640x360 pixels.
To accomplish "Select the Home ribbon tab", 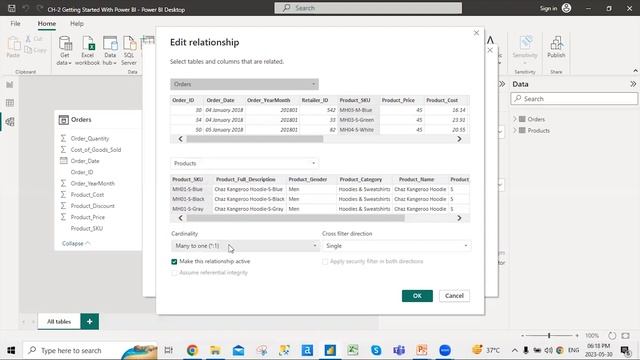I will [x=47, y=24].
